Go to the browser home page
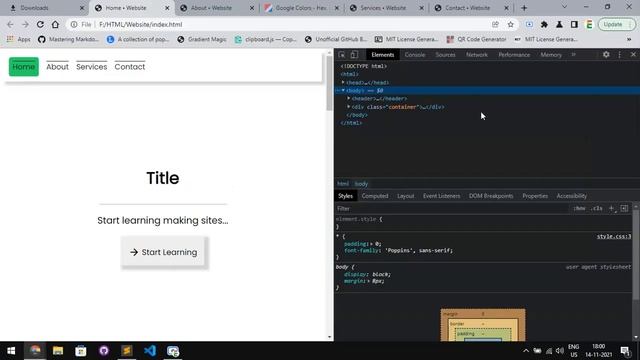This screenshot has width=640, height=360. click(x=55, y=24)
